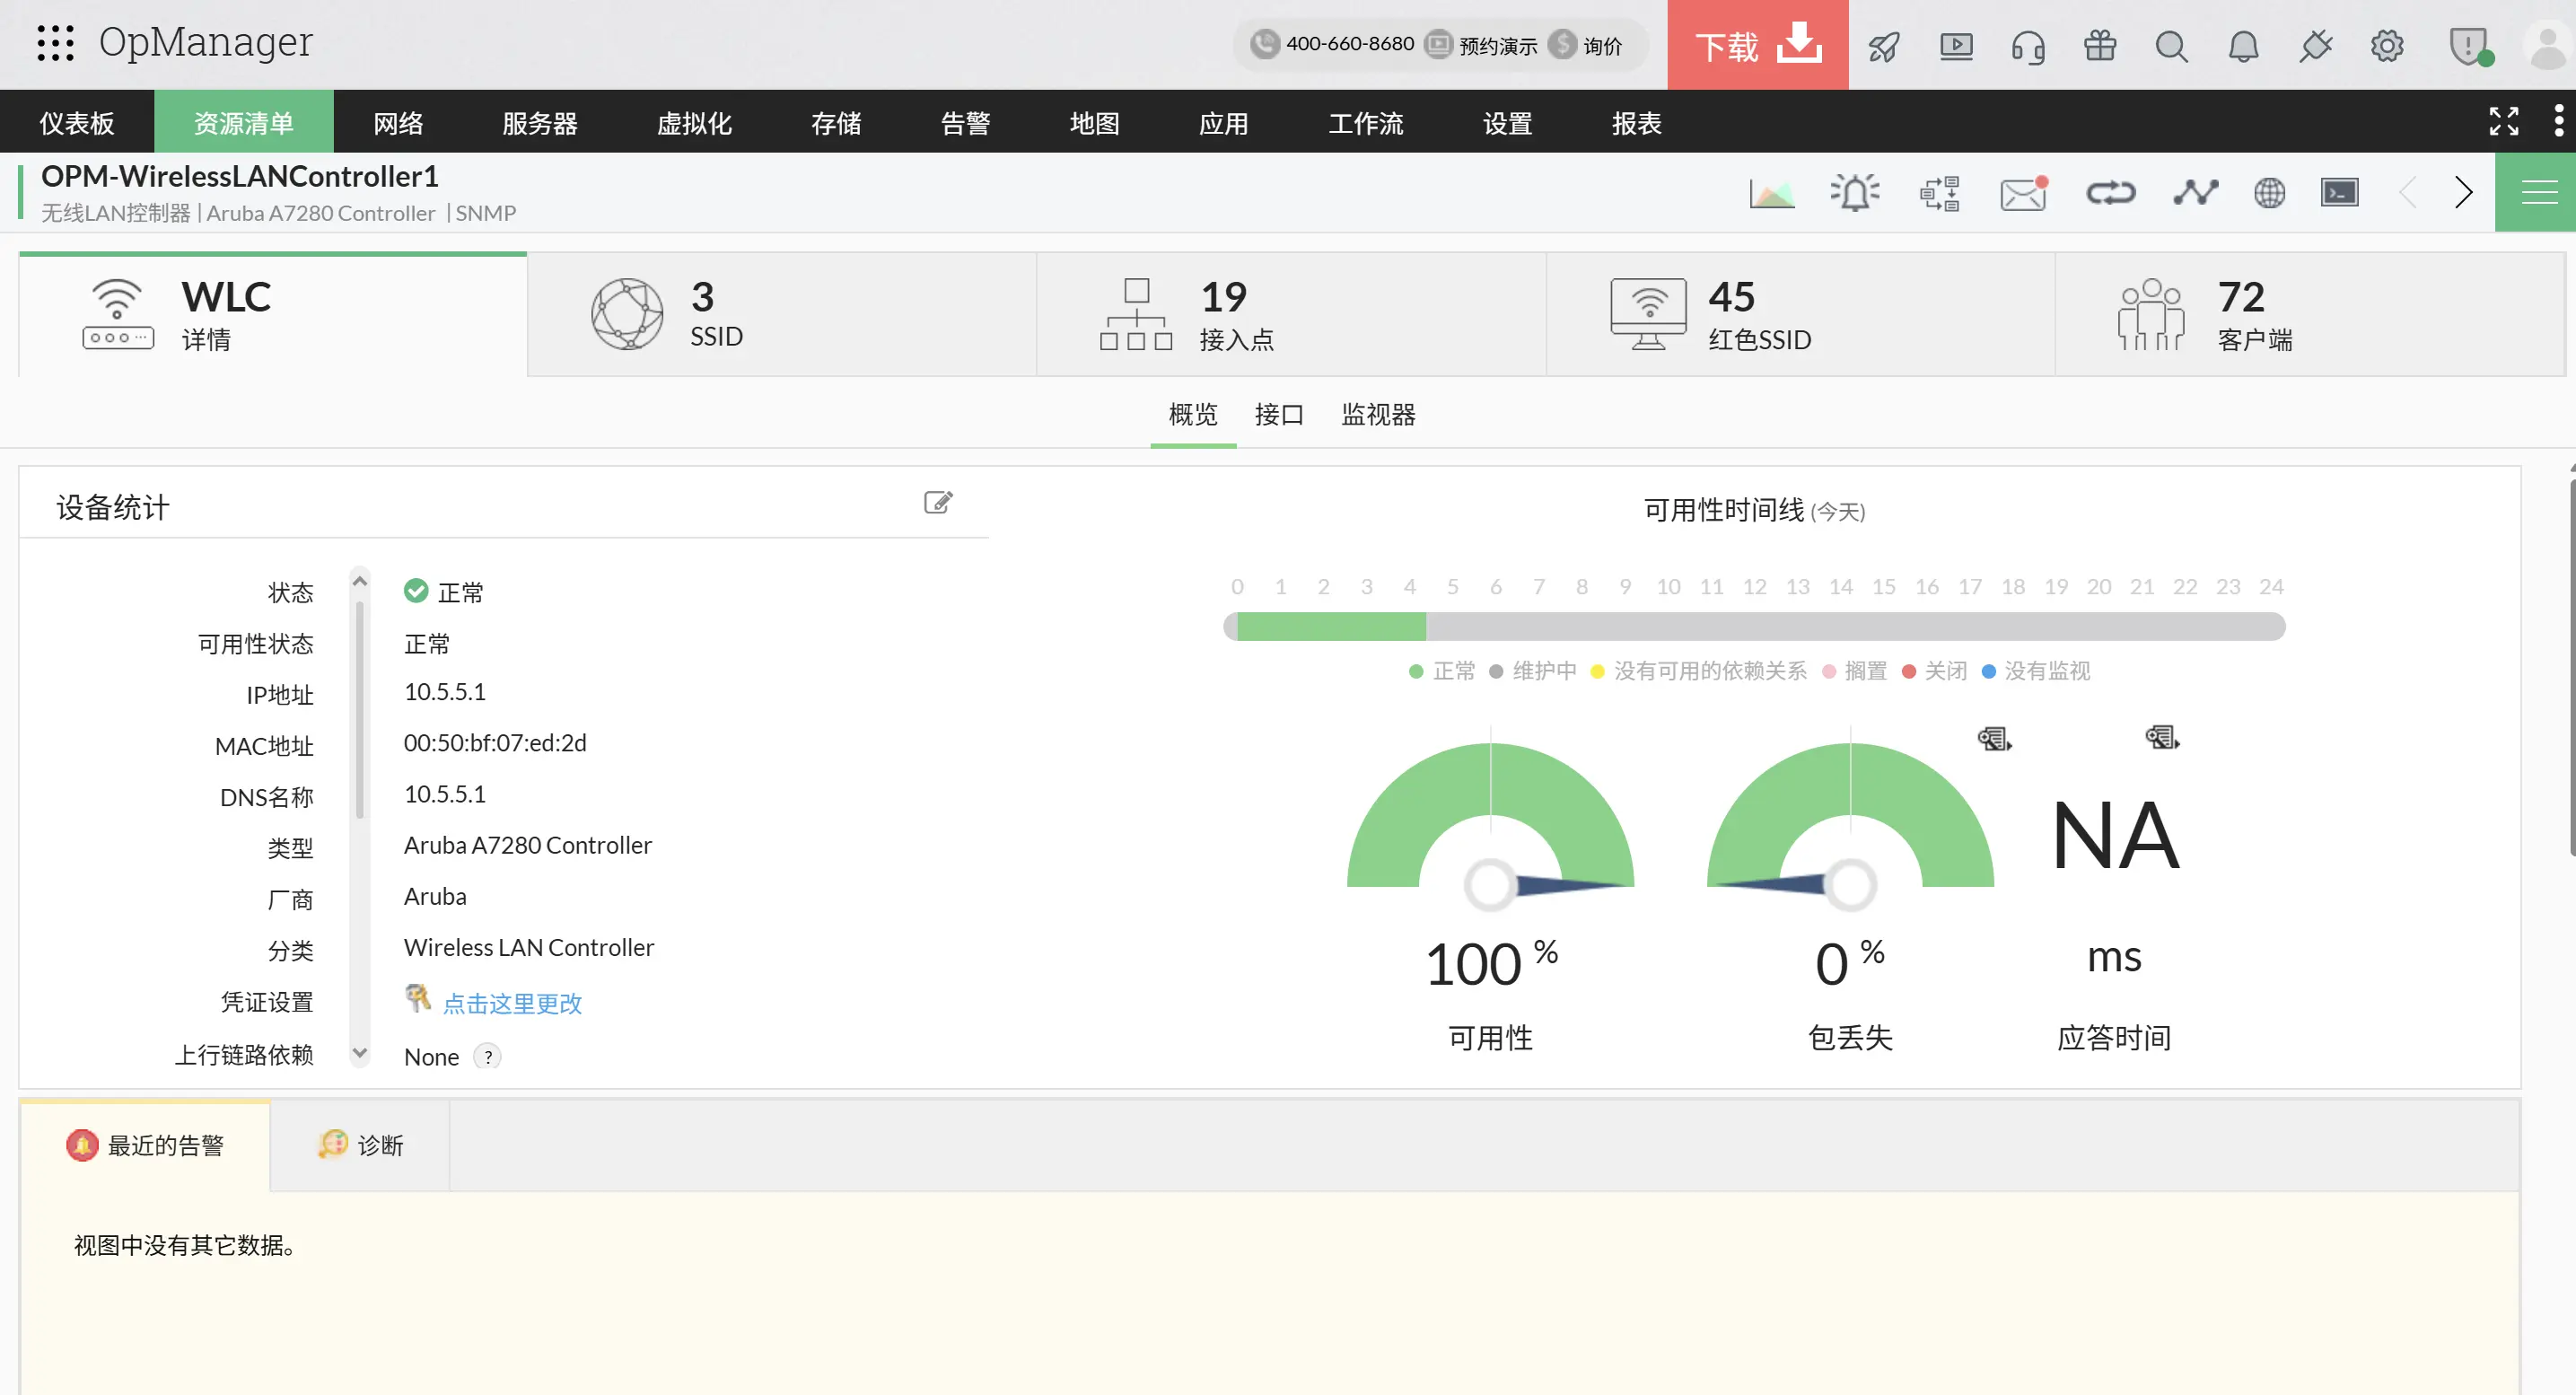Click the next device arrow chevron
The image size is (2576, 1395).
[x=2464, y=192]
